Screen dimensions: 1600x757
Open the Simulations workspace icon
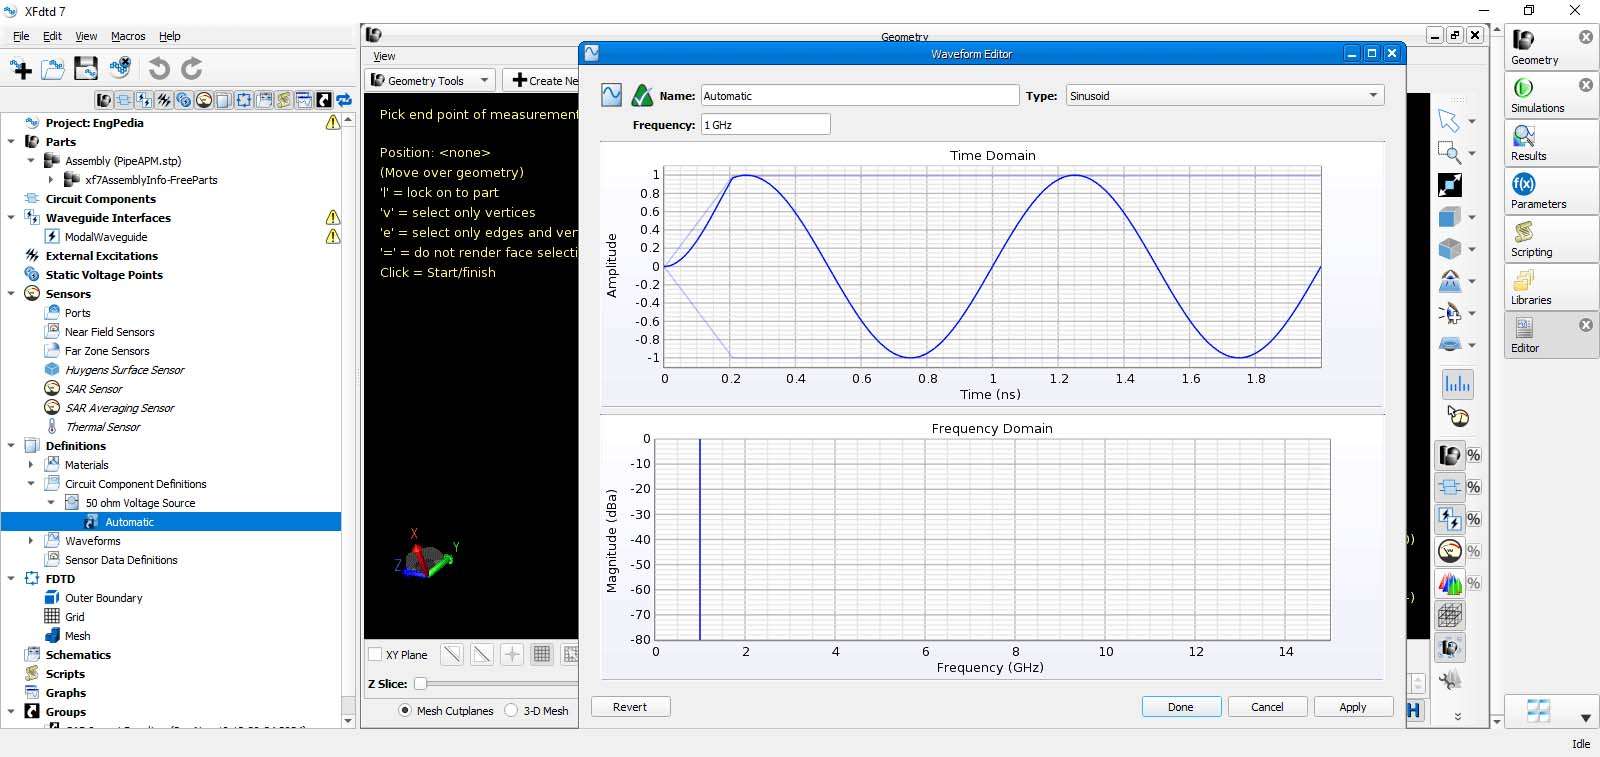click(x=1523, y=89)
